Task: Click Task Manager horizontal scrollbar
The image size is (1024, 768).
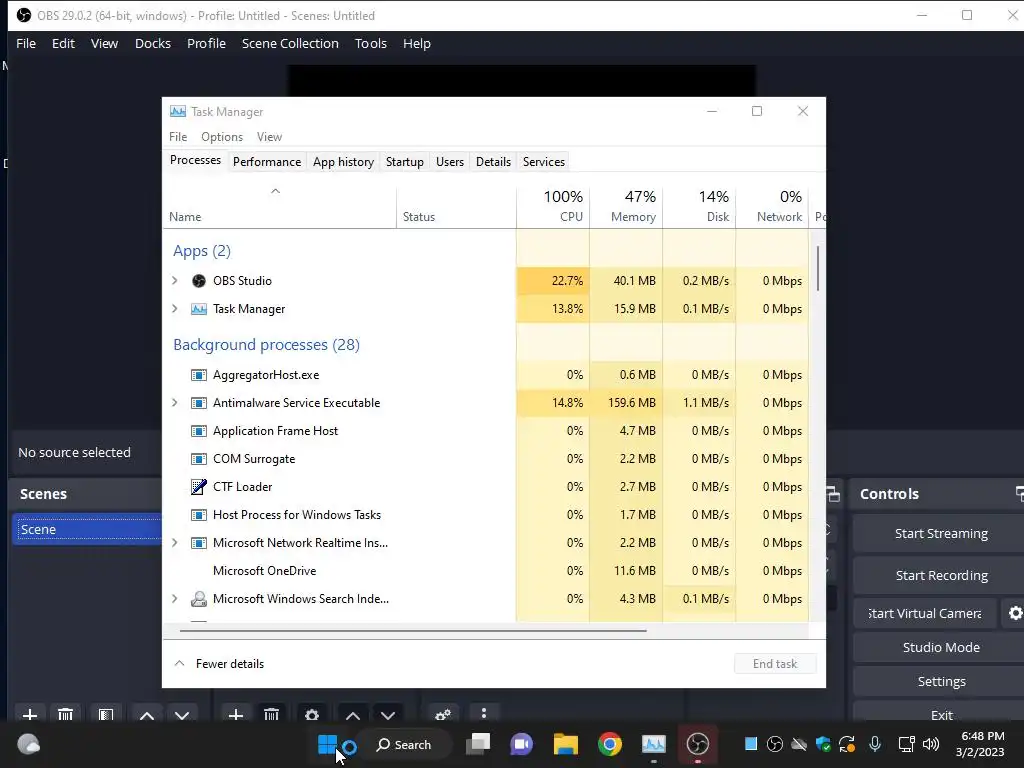Action: [x=413, y=631]
